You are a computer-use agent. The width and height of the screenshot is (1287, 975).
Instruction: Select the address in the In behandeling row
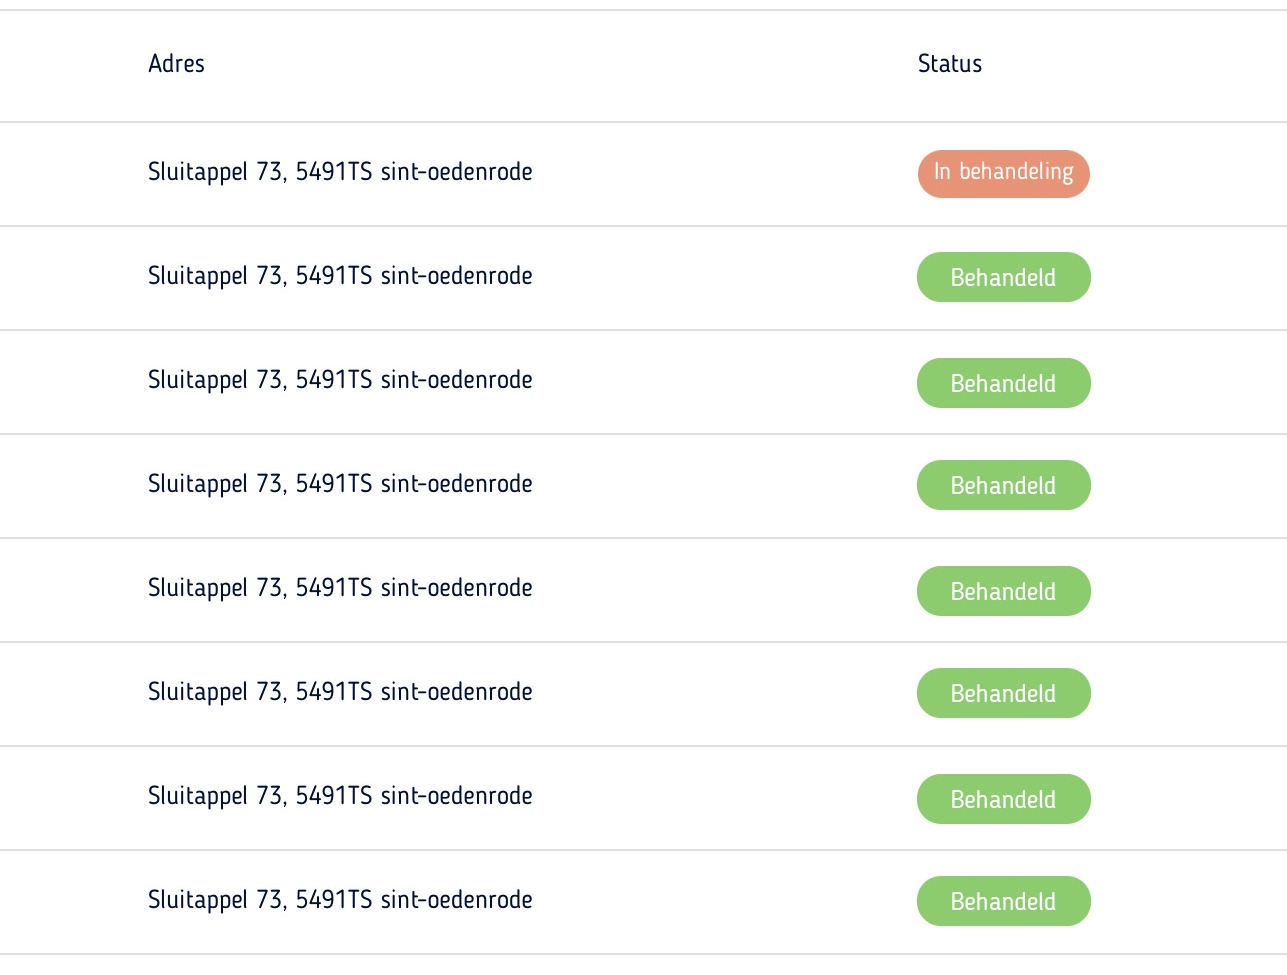(340, 172)
